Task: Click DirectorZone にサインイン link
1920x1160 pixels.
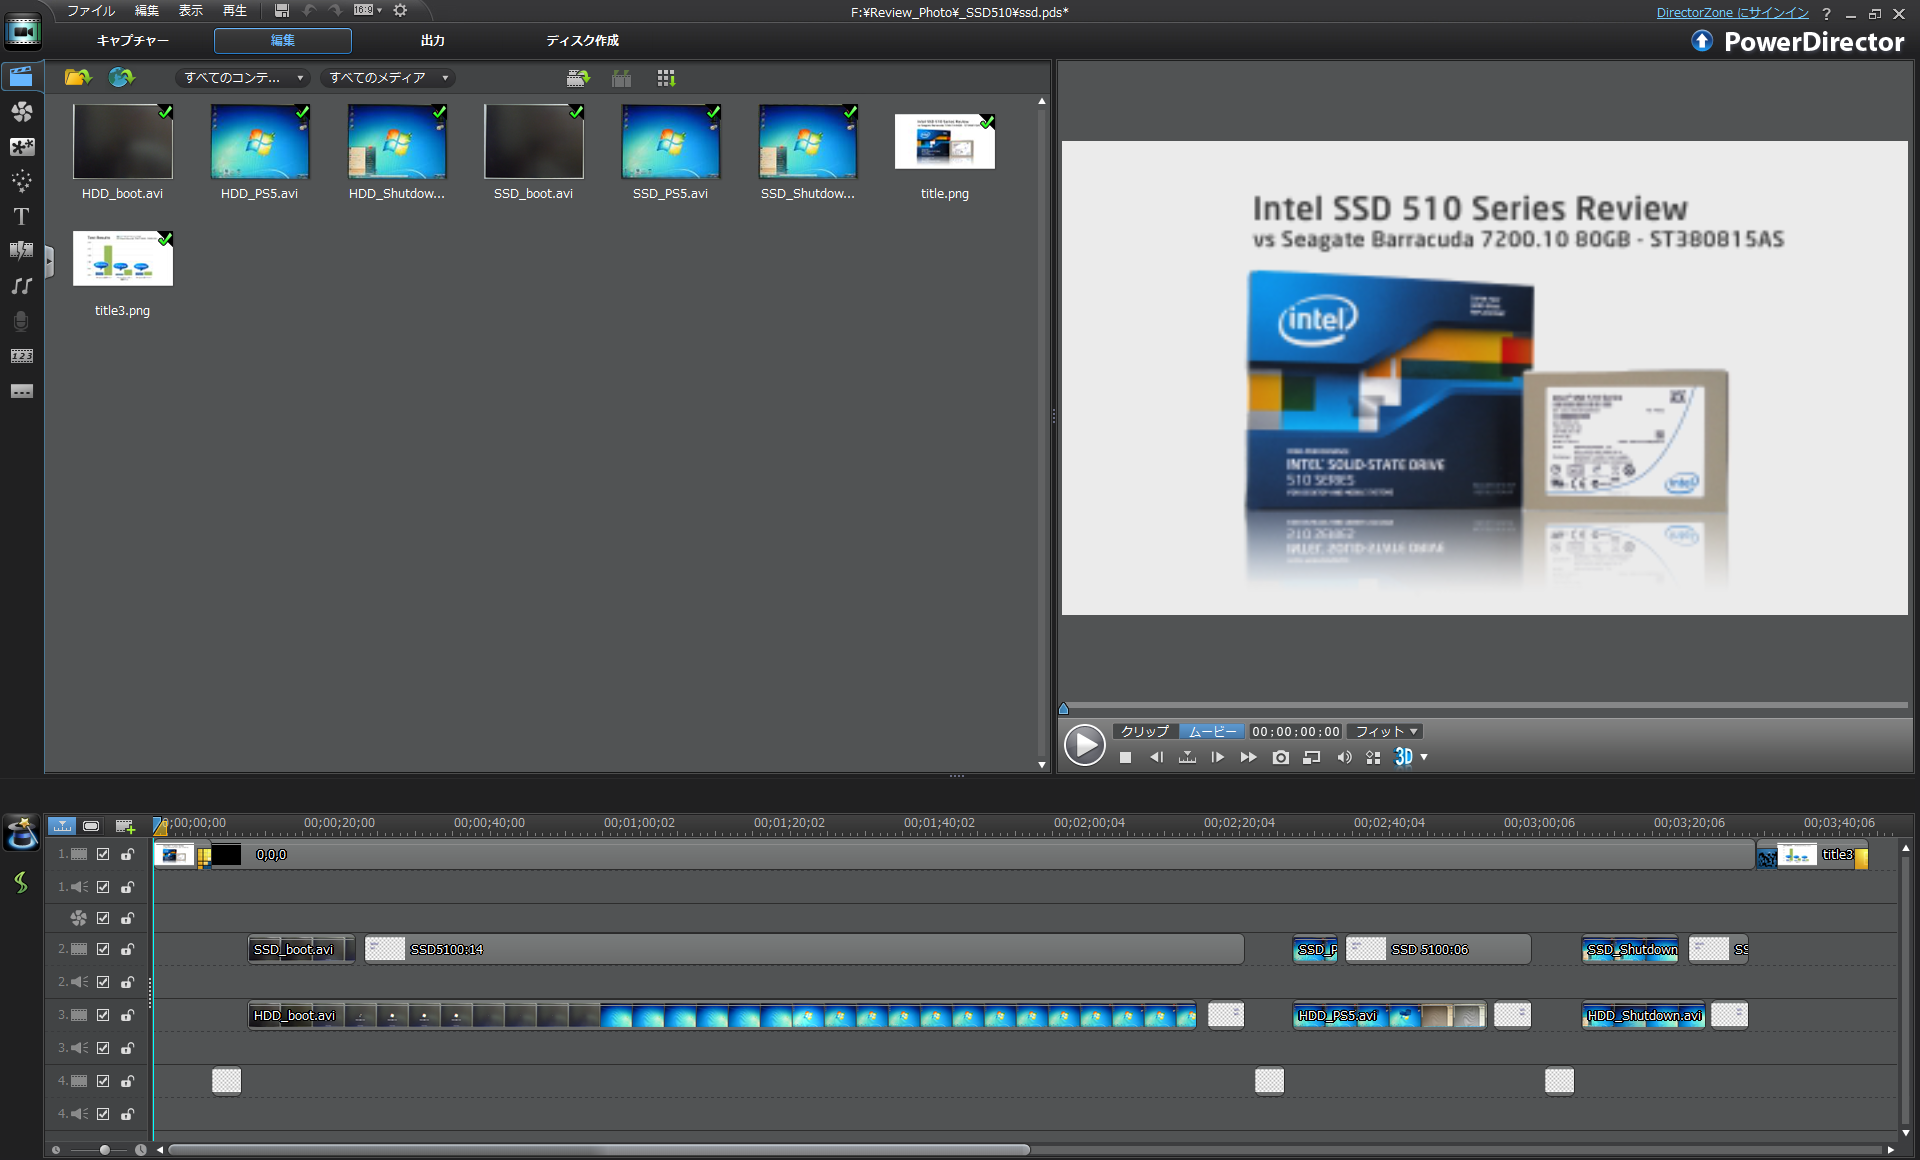Action: [x=1732, y=13]
